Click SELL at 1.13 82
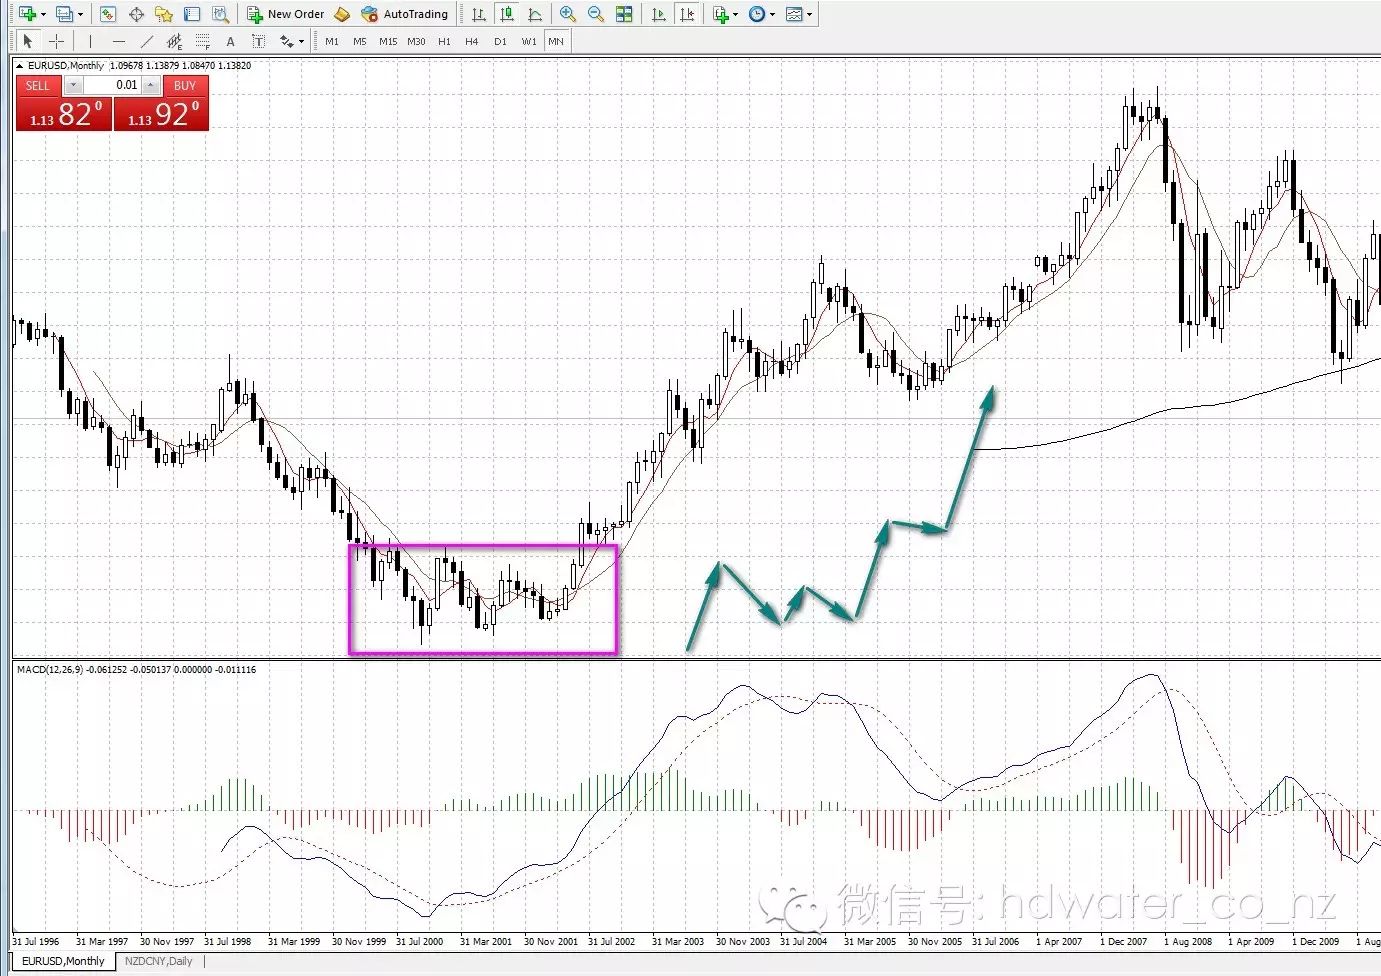The width and height of the screenshot is (1381, 976). [64, 103]
